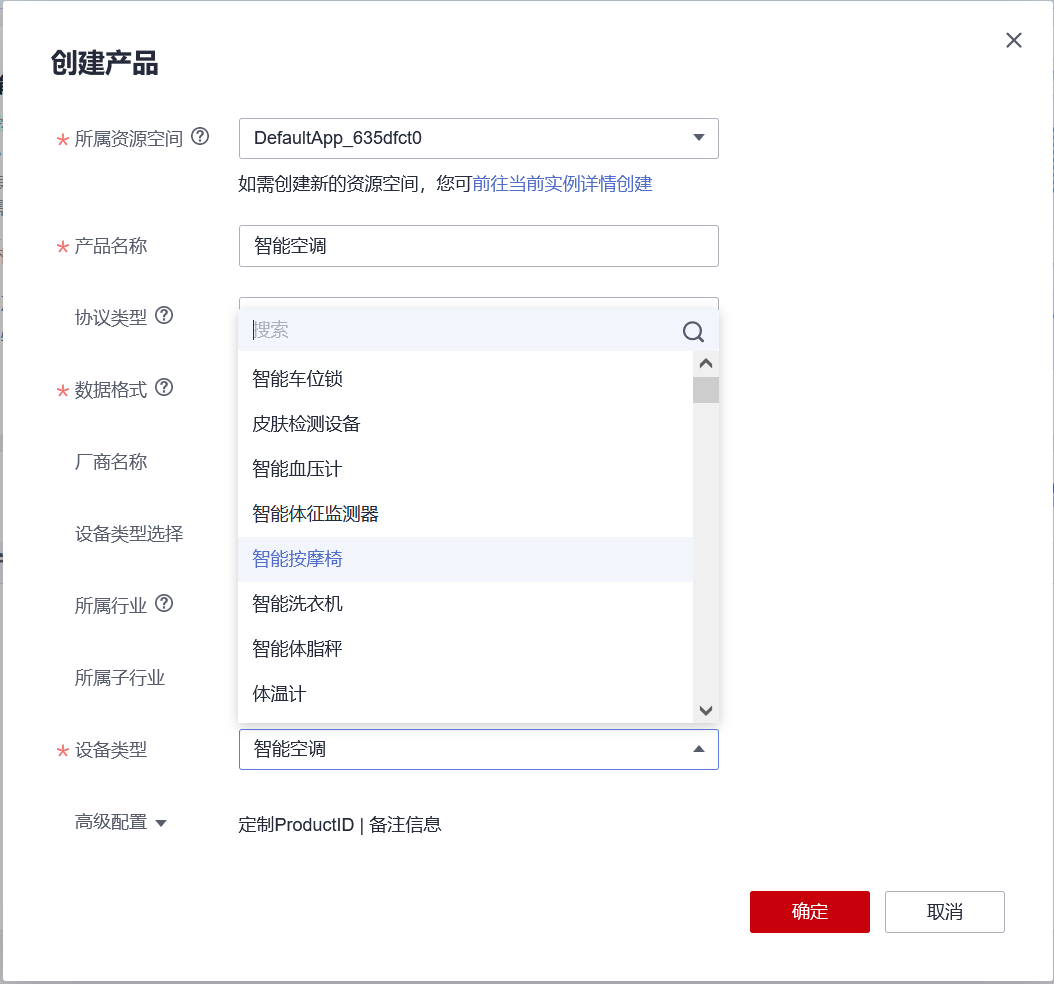Click the 确定 confirm button
Image resolution: width=1054 pixels, height=984 pixels.
pyautogui.click(x=809, y=911)
